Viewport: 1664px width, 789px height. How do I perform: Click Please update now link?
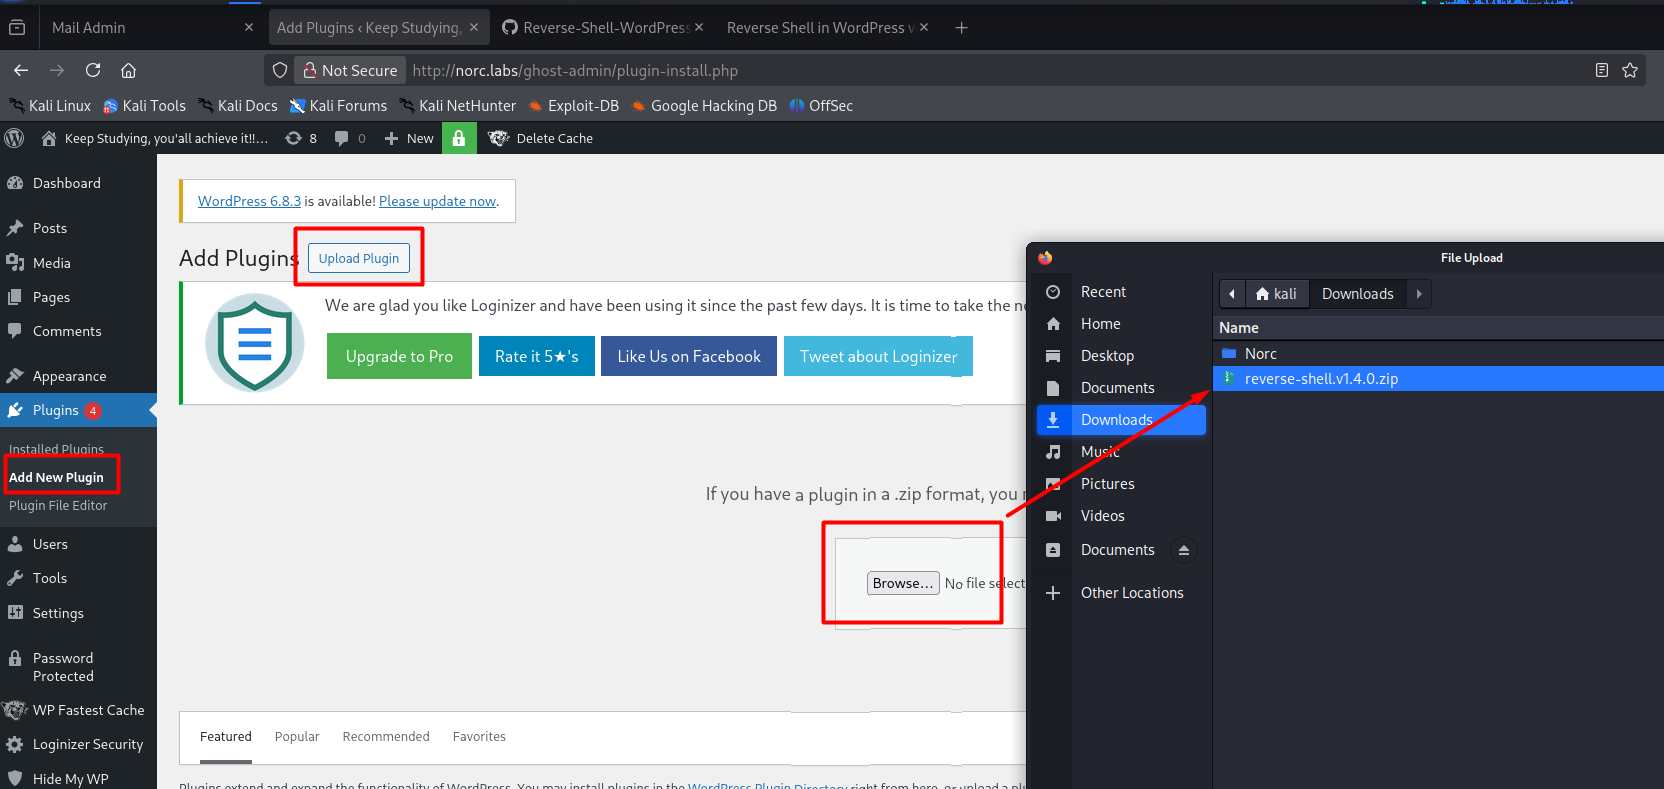(437, 201)
